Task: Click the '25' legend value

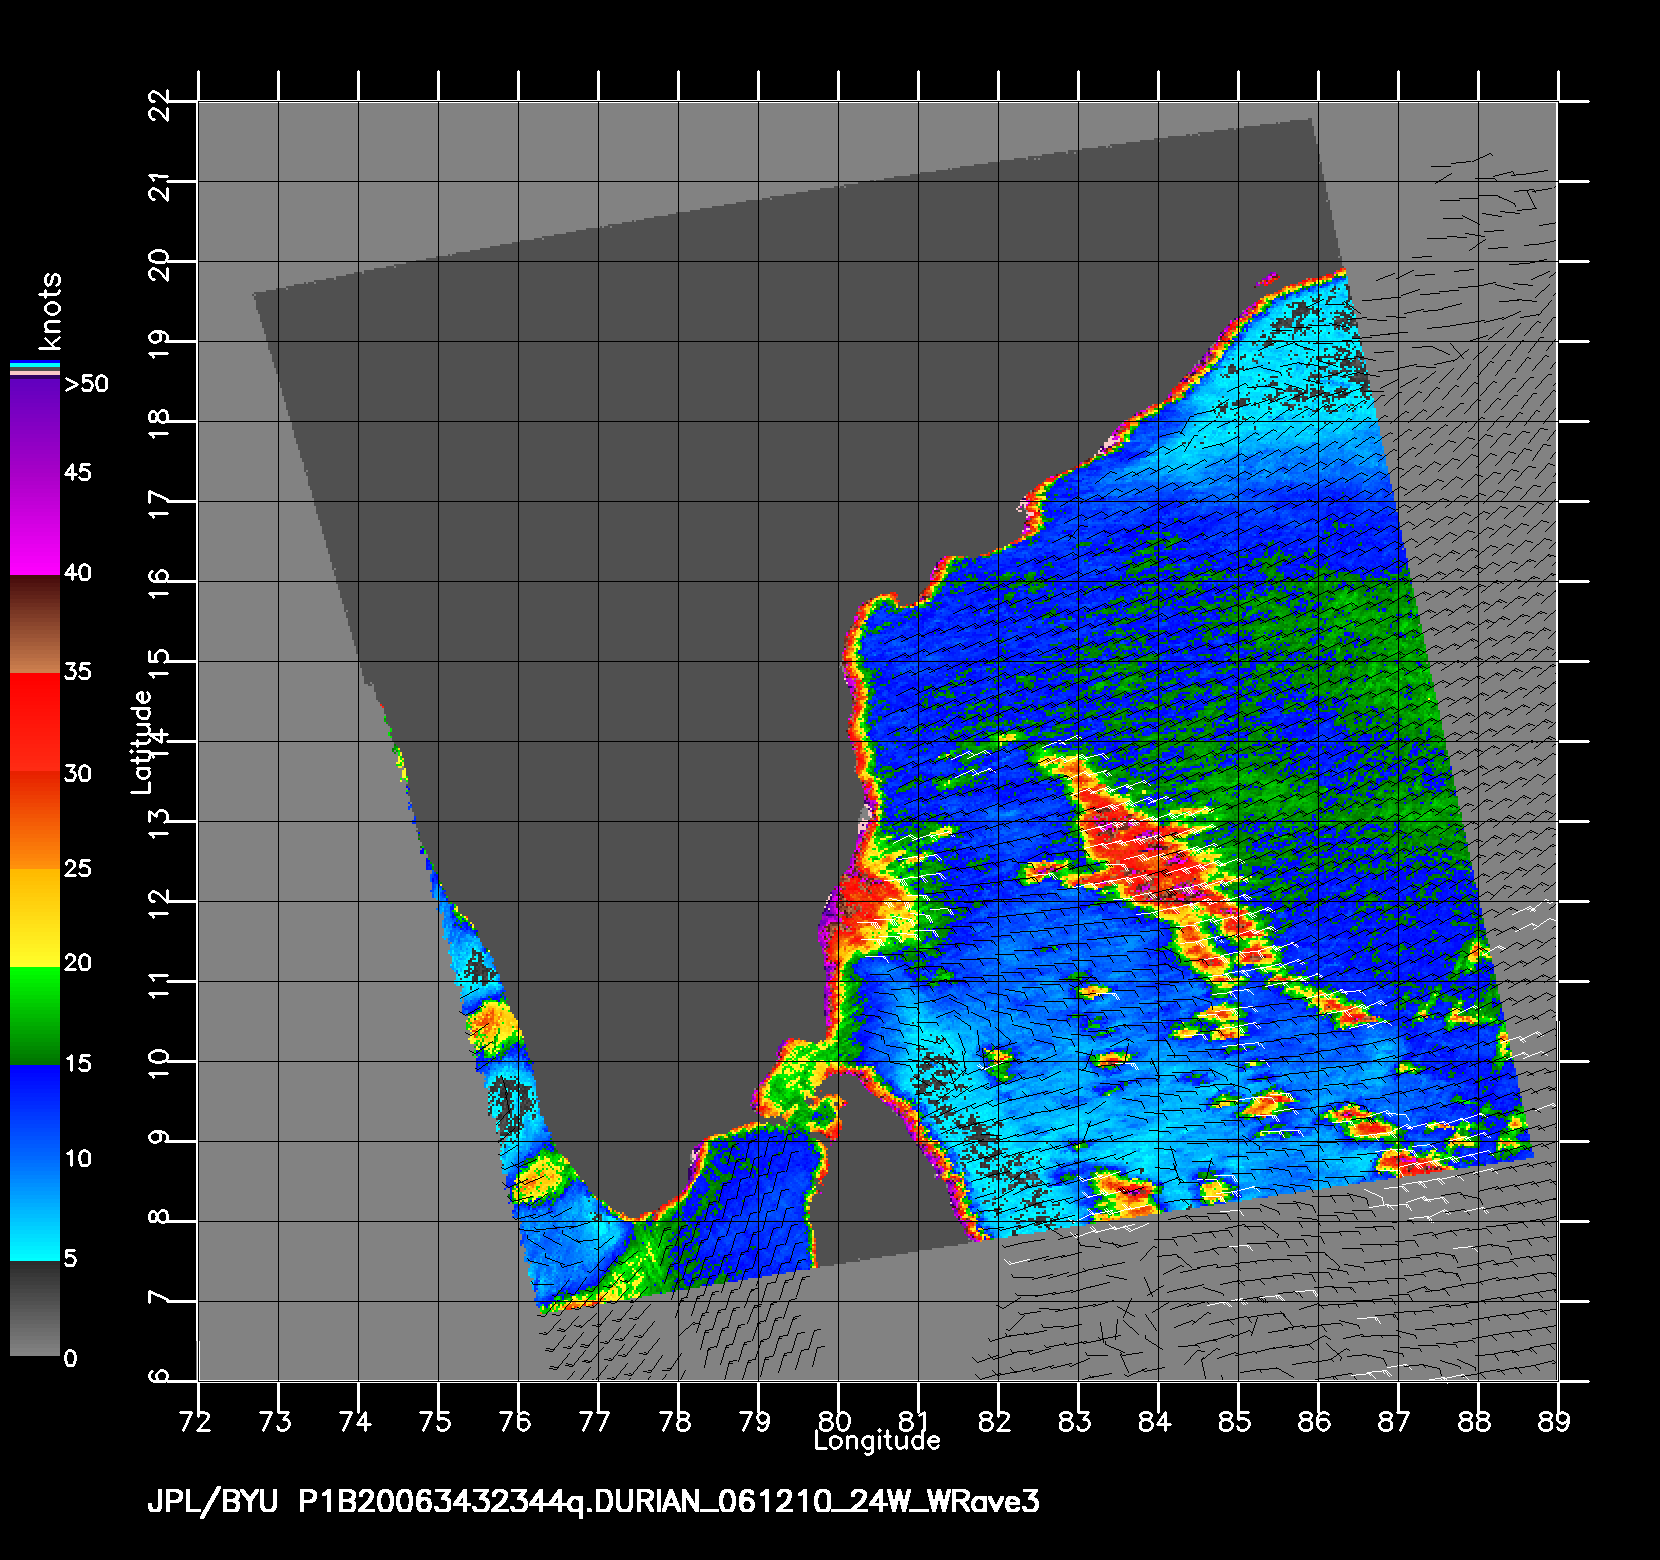Action: (77, 868)
